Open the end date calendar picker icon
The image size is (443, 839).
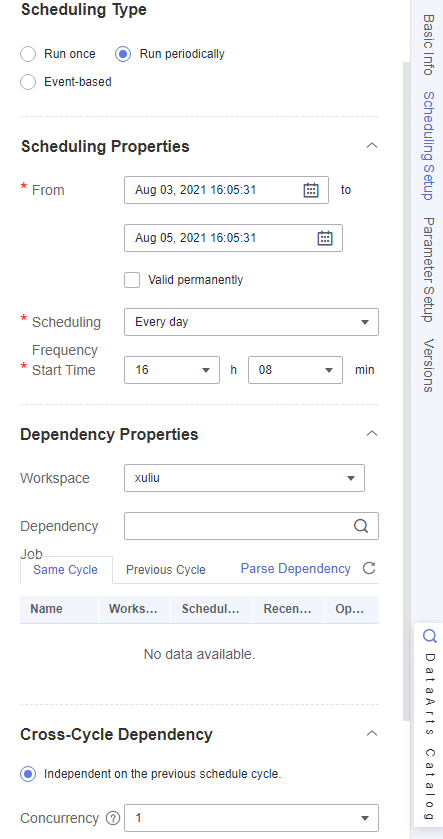tap(325, 238)
